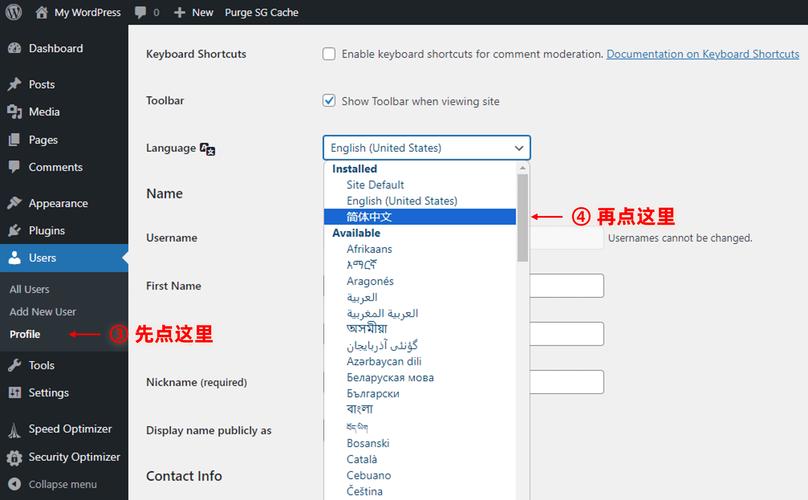808x500 pixels.
Task: Click Purge SG Cache in admin bar
Action: click(262, 13)
